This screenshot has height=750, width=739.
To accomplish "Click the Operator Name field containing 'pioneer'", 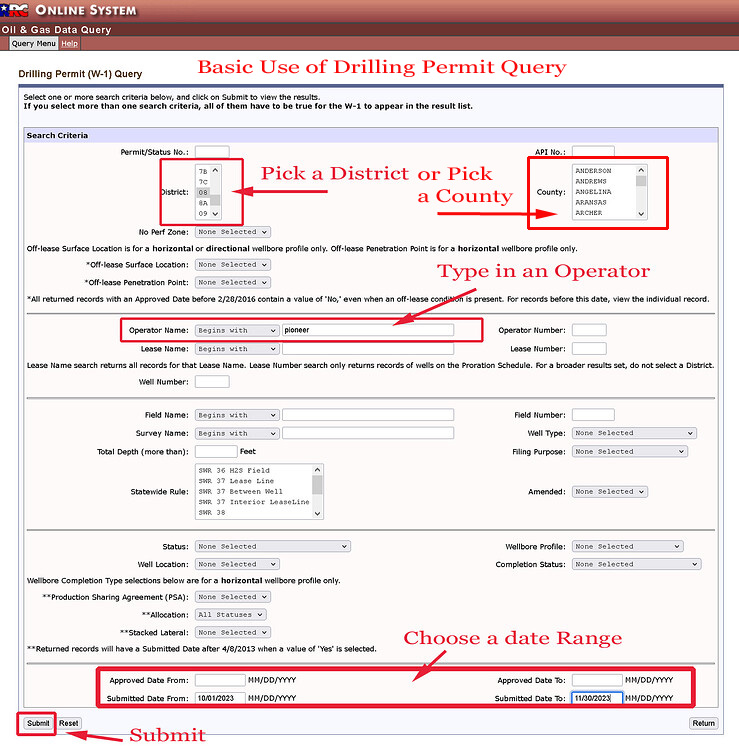I will click(368, 330).
